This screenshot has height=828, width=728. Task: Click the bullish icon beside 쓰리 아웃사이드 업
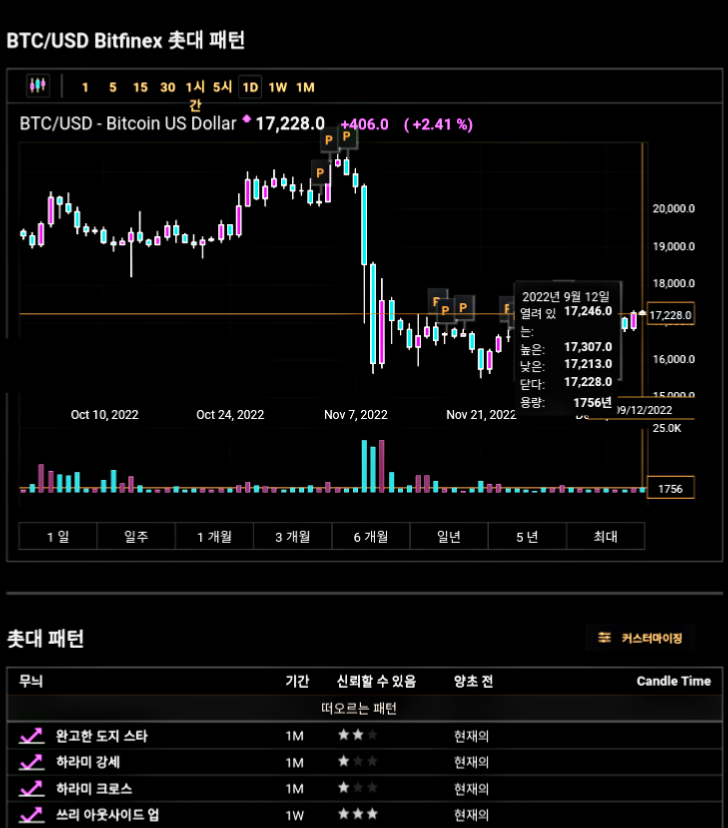point(31,814)
